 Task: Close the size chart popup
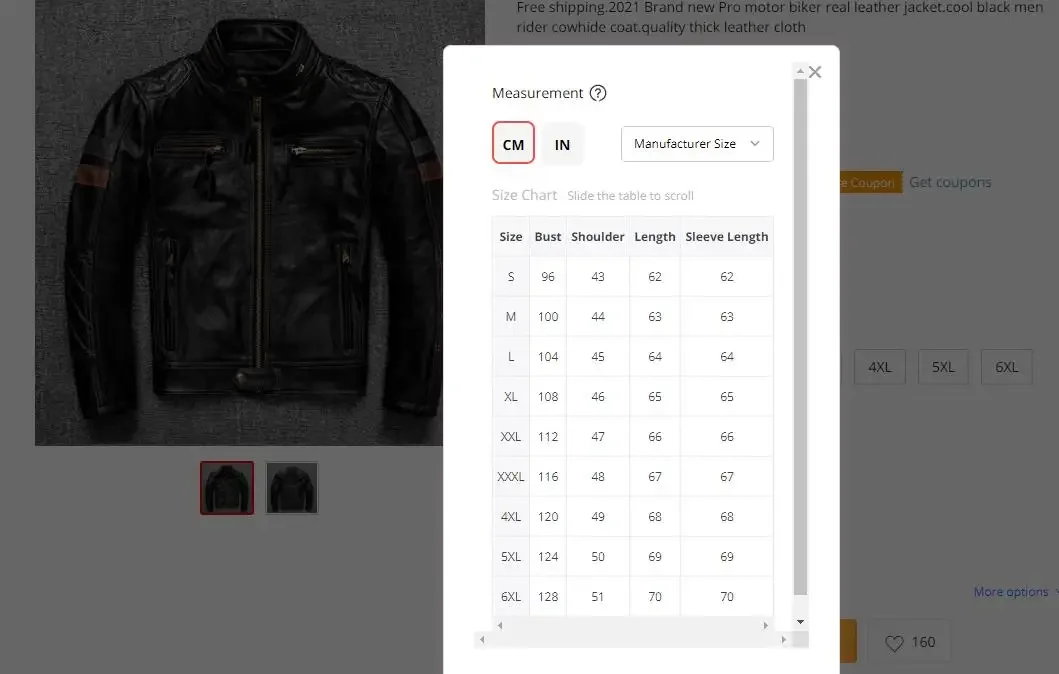click(815, 72)
